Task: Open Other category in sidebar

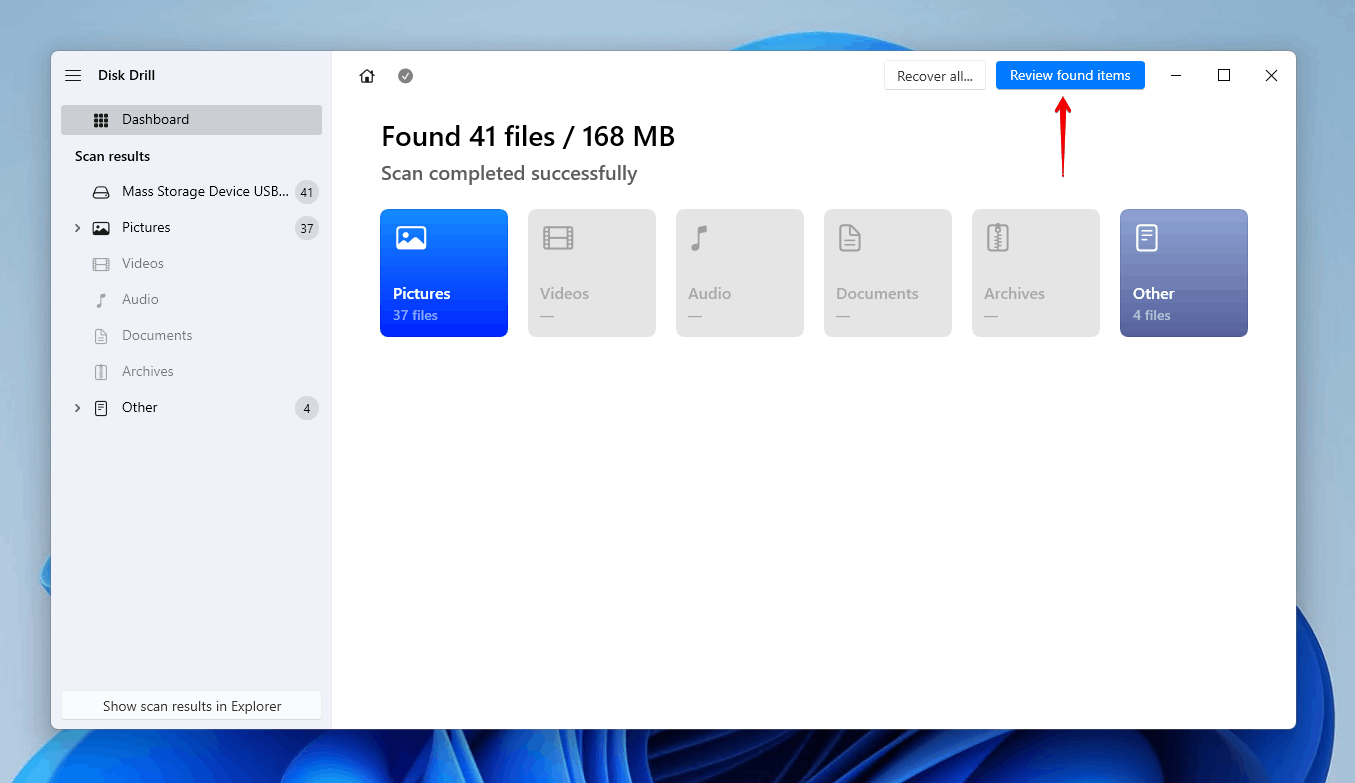Action: (x=191, y=408)
